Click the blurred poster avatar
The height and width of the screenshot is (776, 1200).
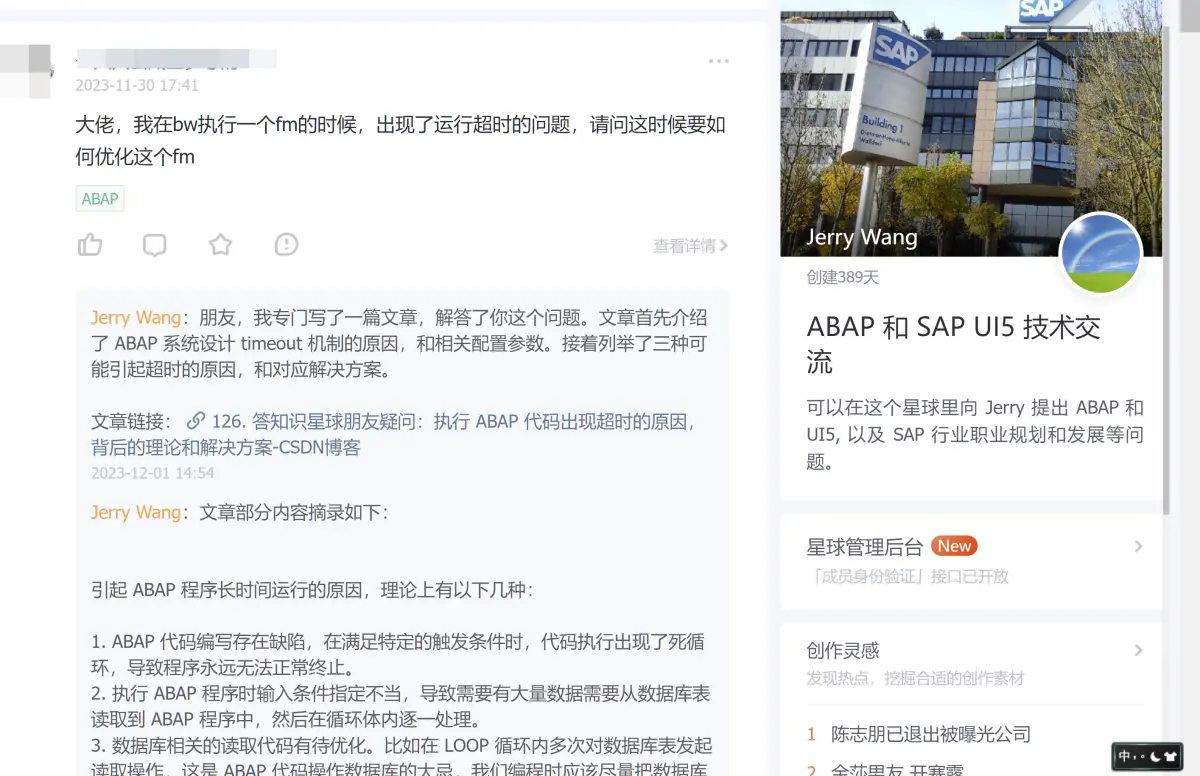coord(26,70)
